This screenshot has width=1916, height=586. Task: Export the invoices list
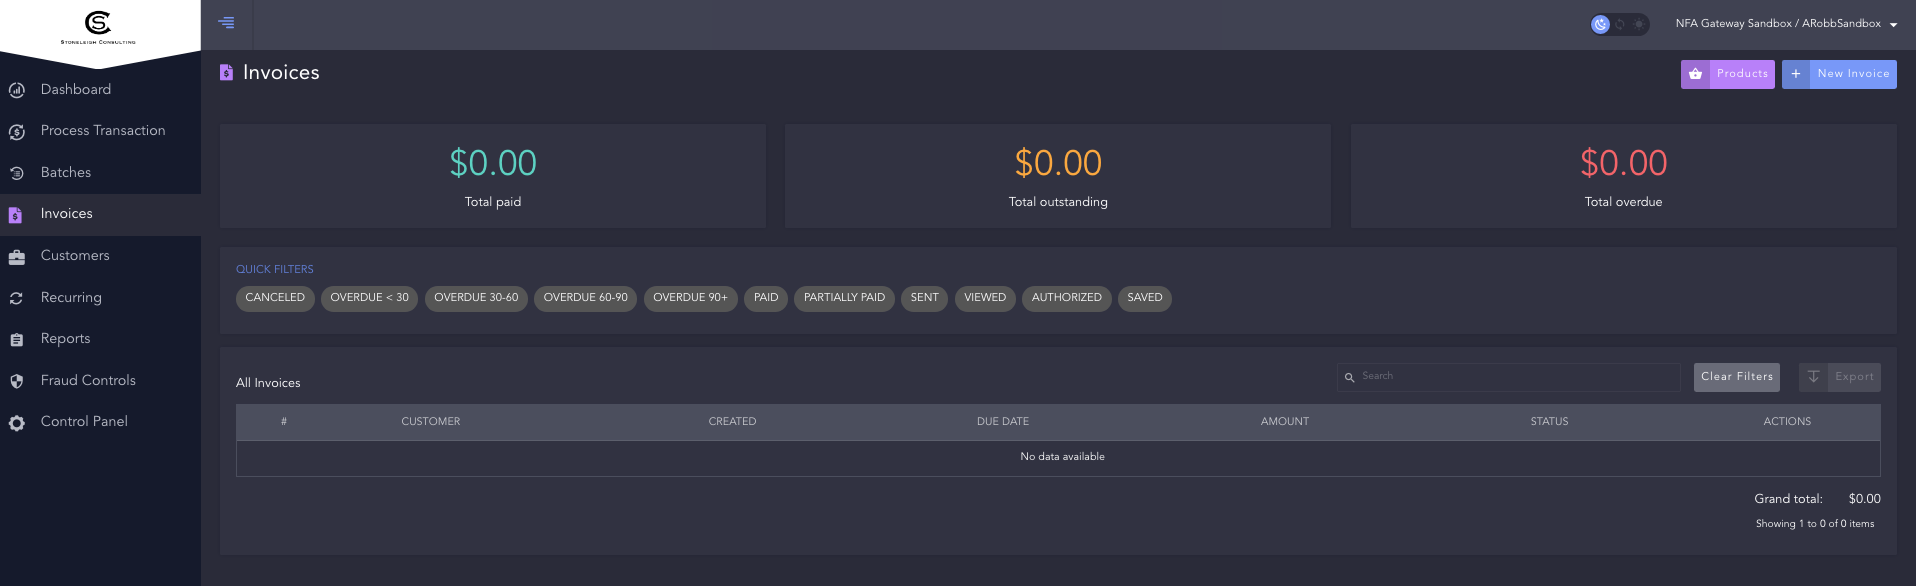[x=1839, y=377]
